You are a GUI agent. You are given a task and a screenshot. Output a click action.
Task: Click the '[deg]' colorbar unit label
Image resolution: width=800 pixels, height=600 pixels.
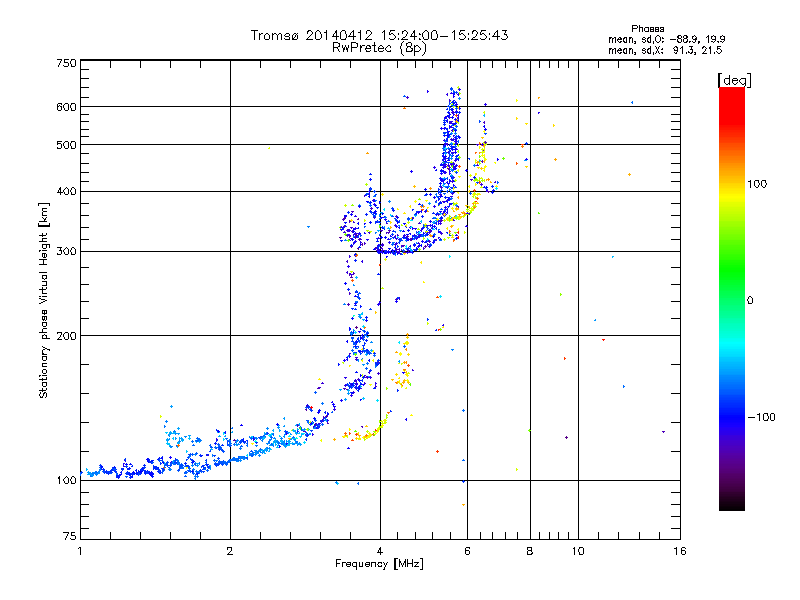[734, 80]
